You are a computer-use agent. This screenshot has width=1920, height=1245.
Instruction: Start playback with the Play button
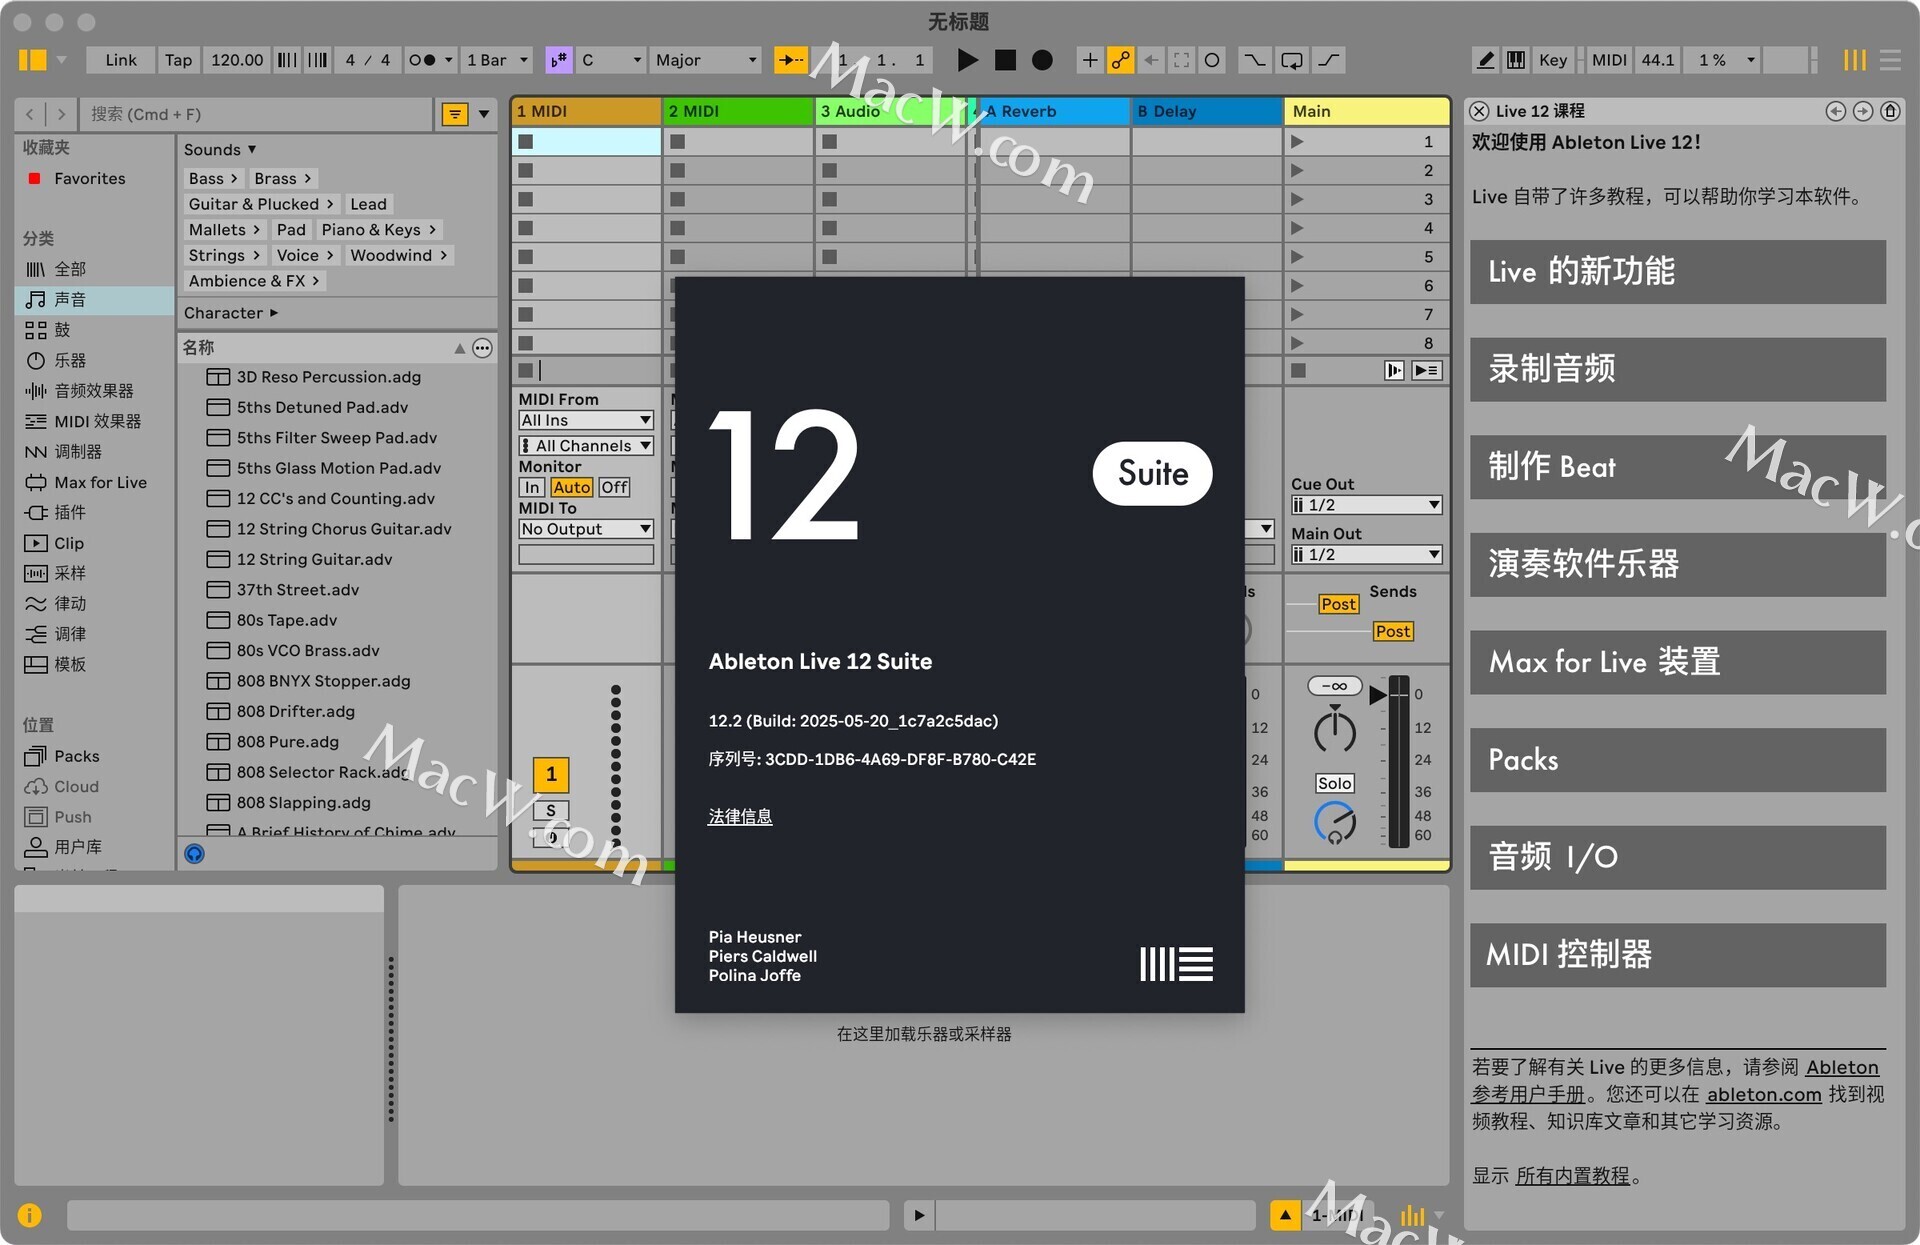(x=966, y=60)
